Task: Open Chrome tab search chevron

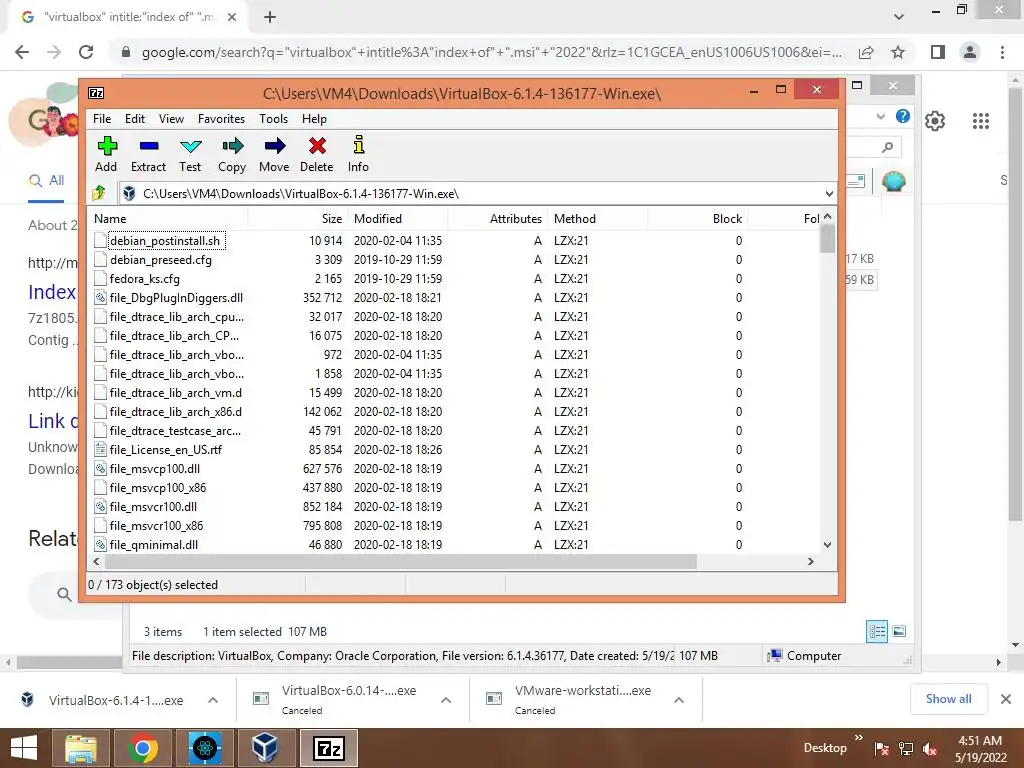Action: 899,17
